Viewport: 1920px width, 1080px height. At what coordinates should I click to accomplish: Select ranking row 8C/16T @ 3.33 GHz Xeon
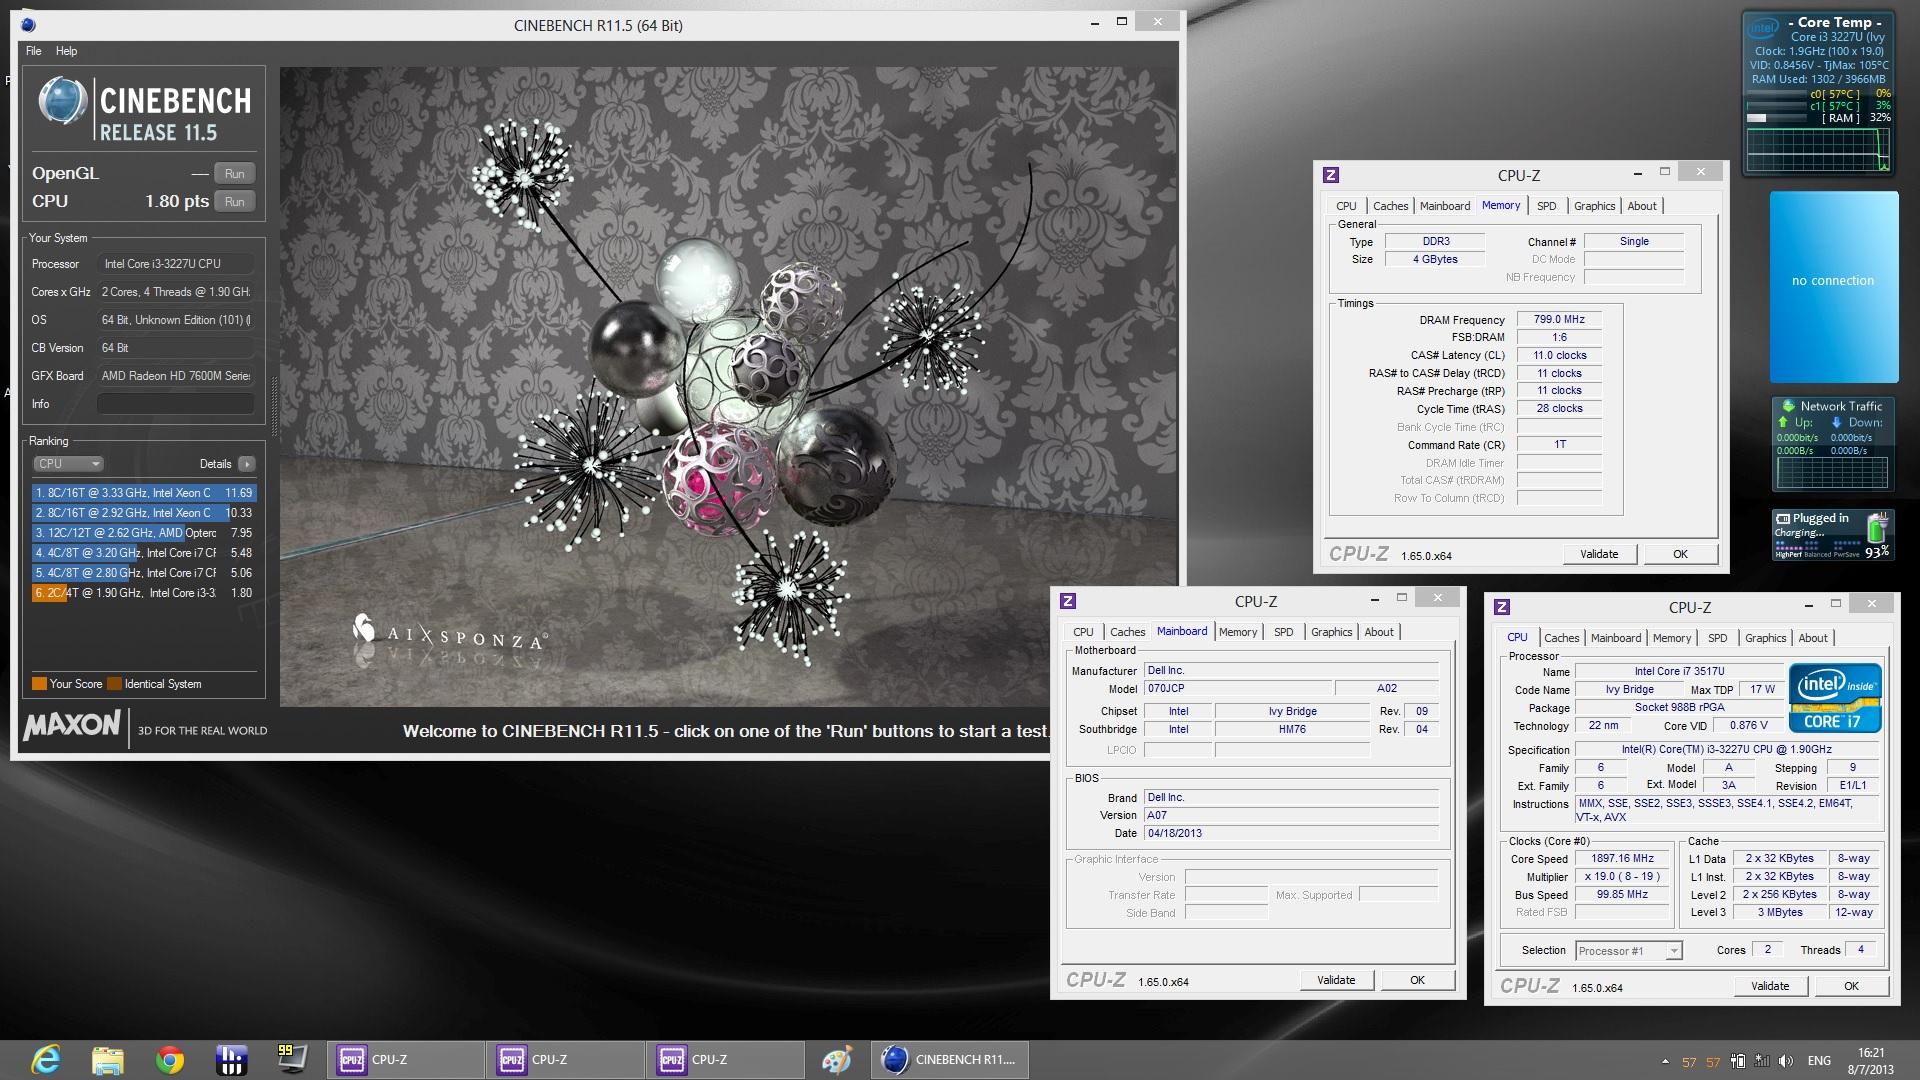coord(144,493)
